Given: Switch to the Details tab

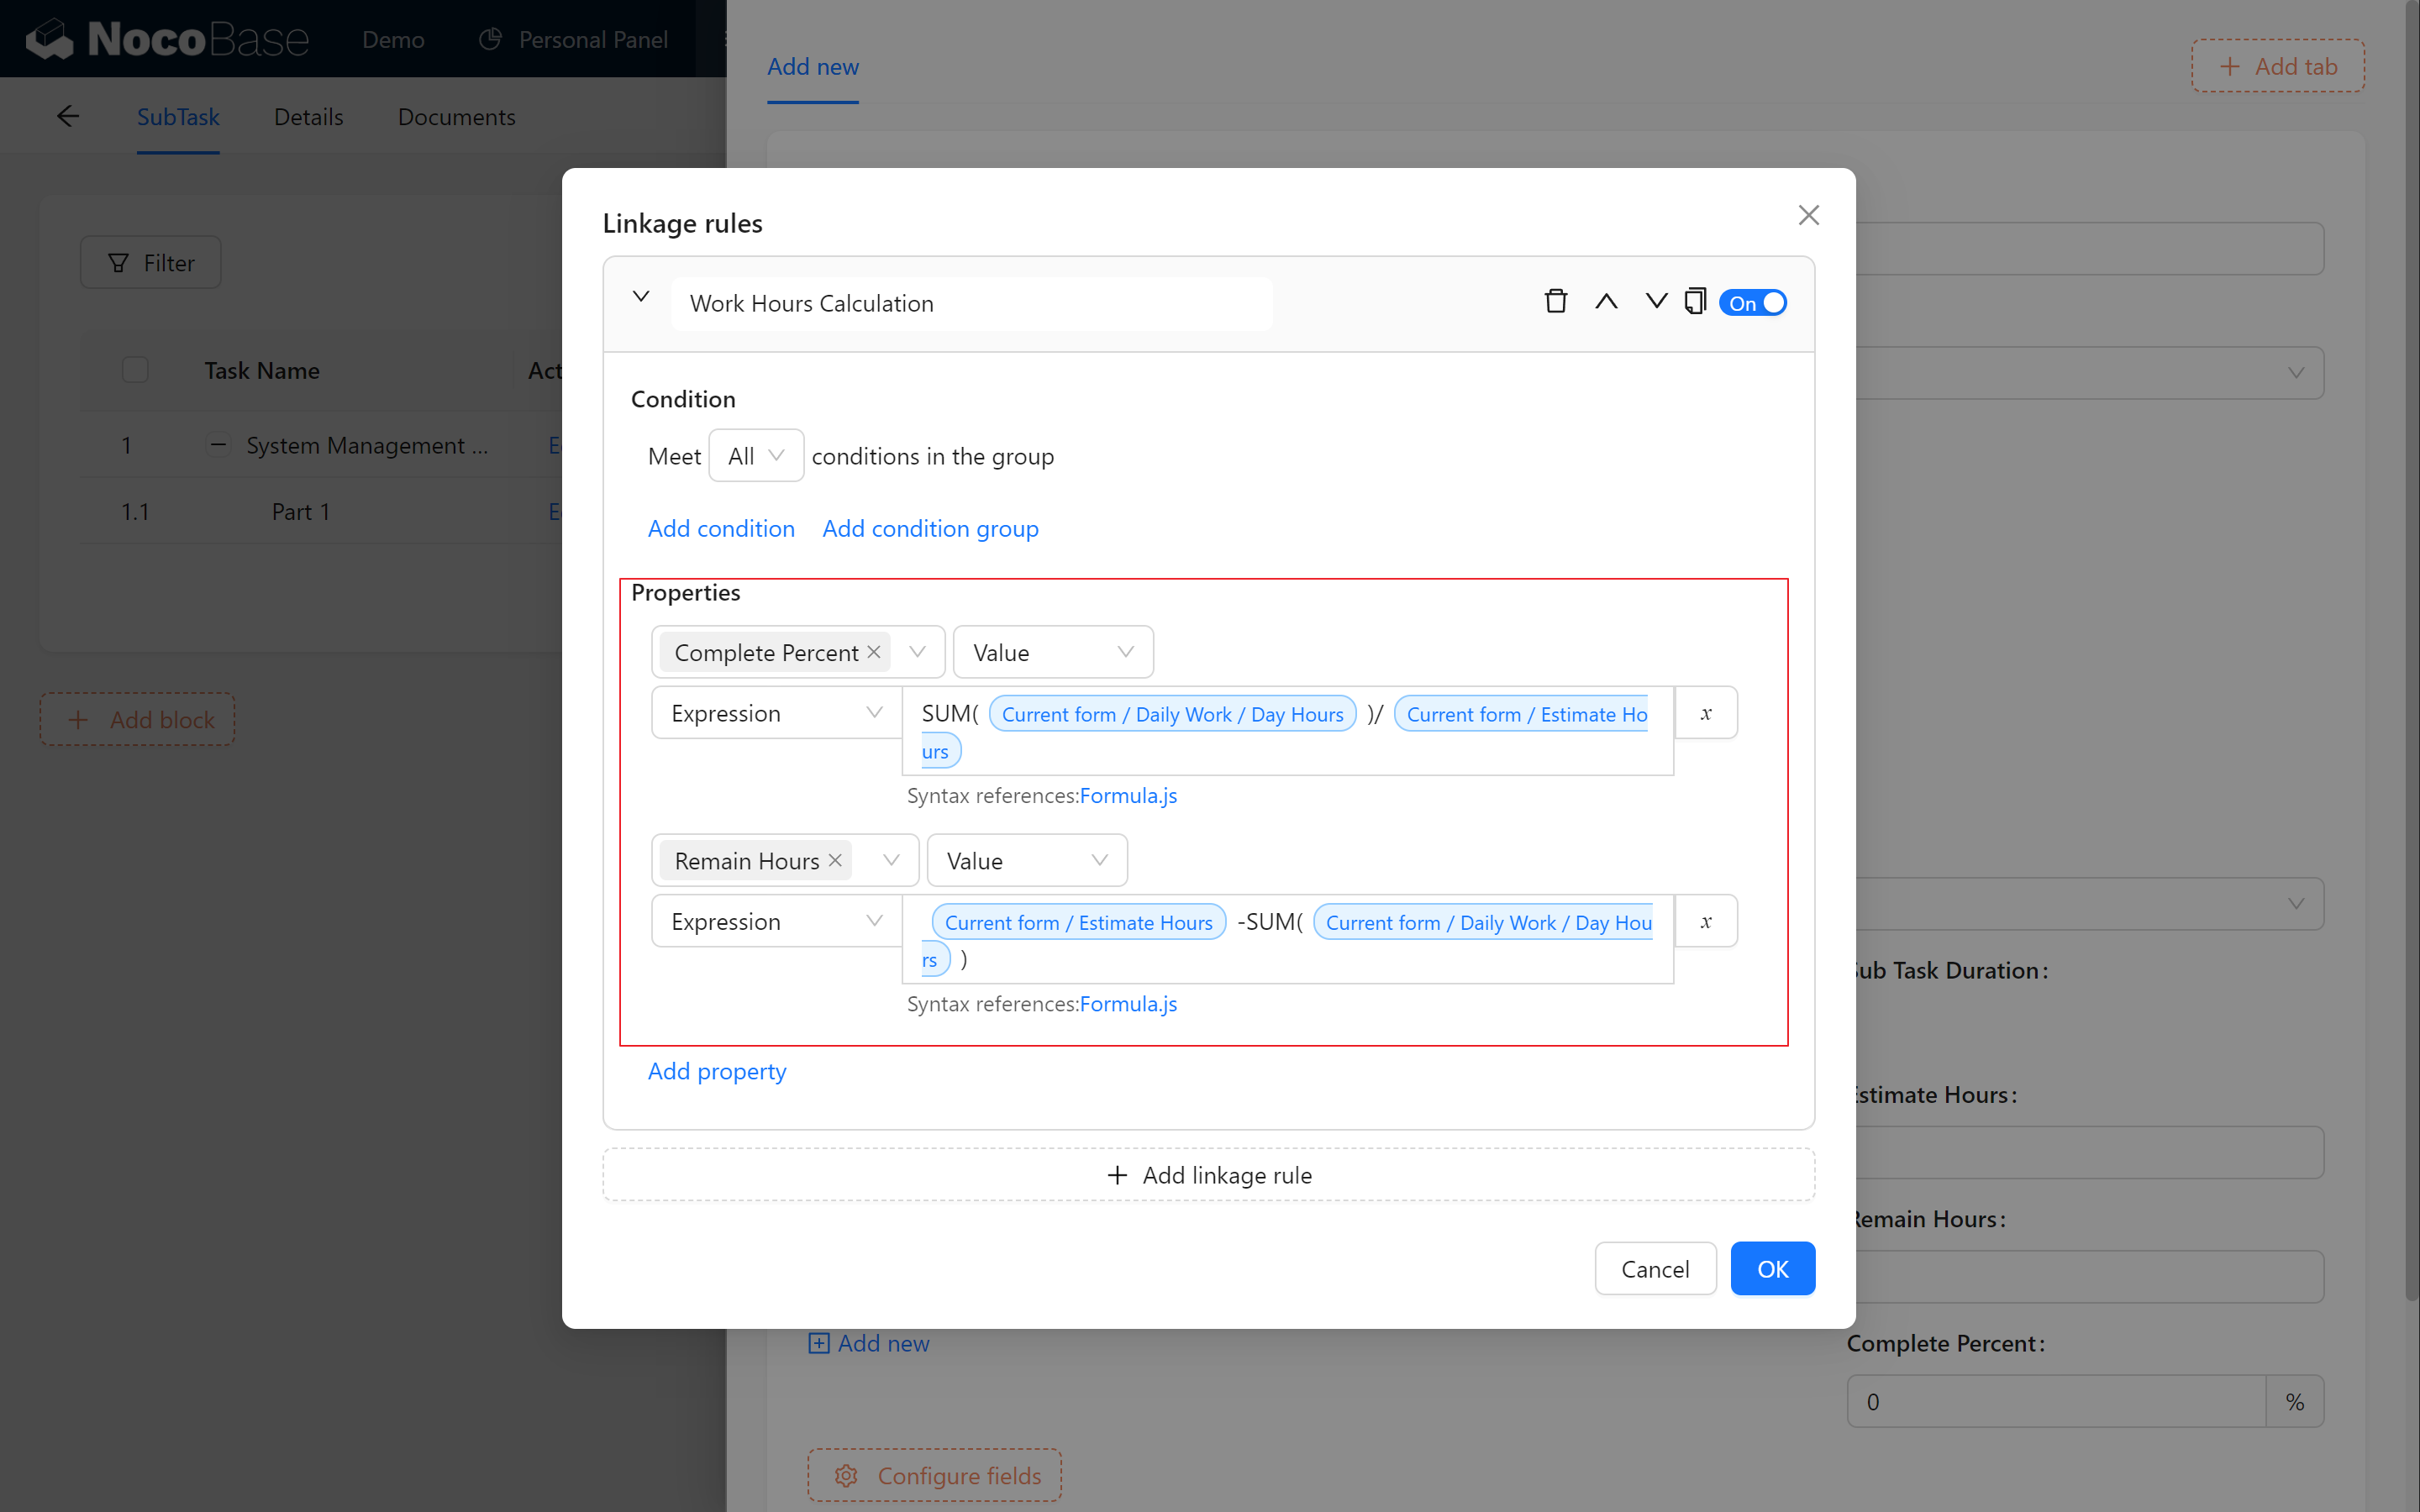Looking at the screenshot, I should (x=308, y=117).
